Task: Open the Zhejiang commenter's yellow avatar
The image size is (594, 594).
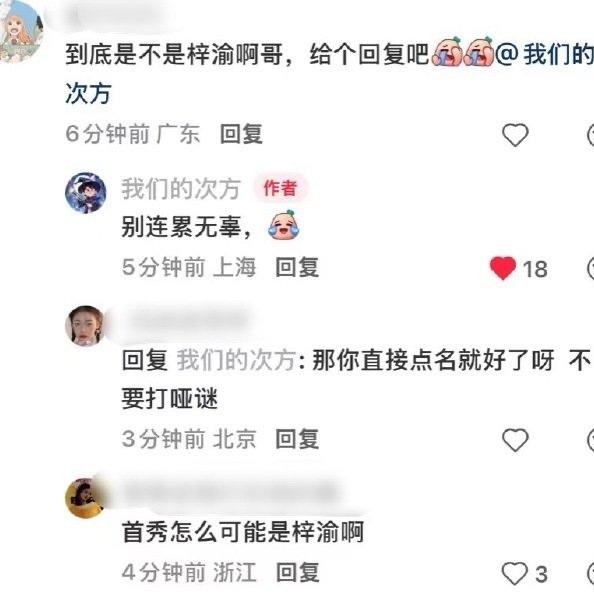Action: point(84,498)
